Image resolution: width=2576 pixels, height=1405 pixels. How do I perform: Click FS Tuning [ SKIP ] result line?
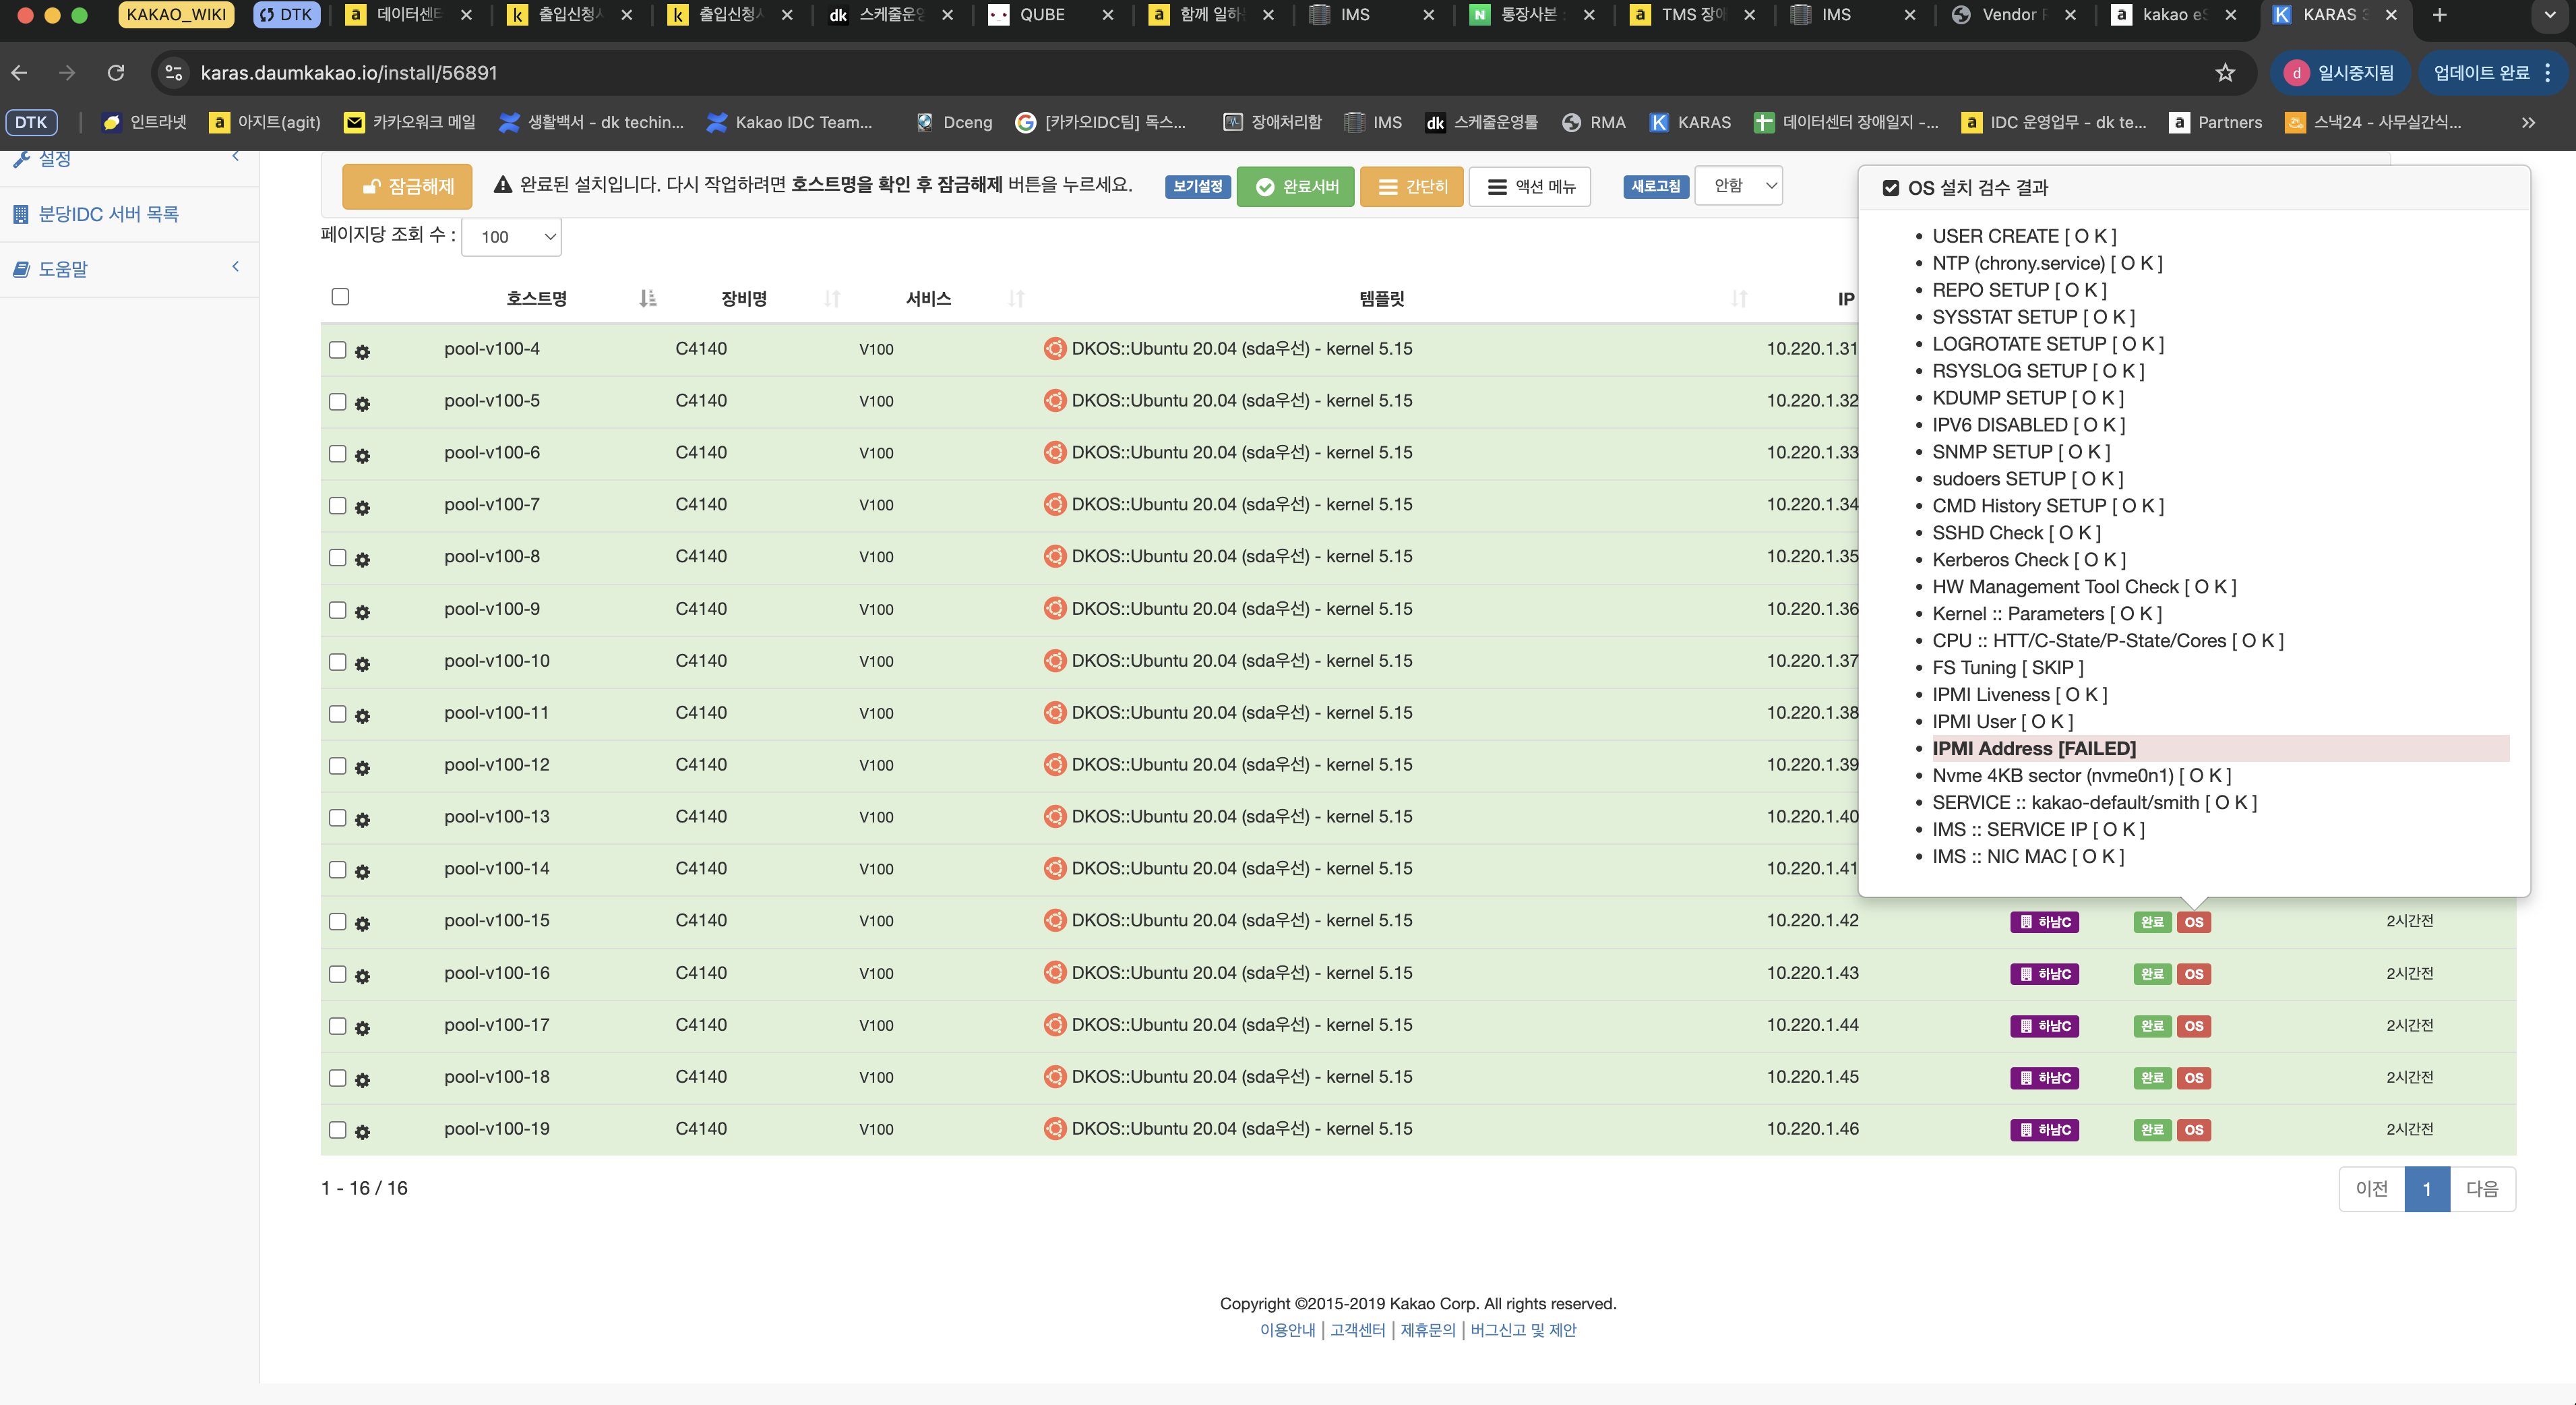point(2007,667)
